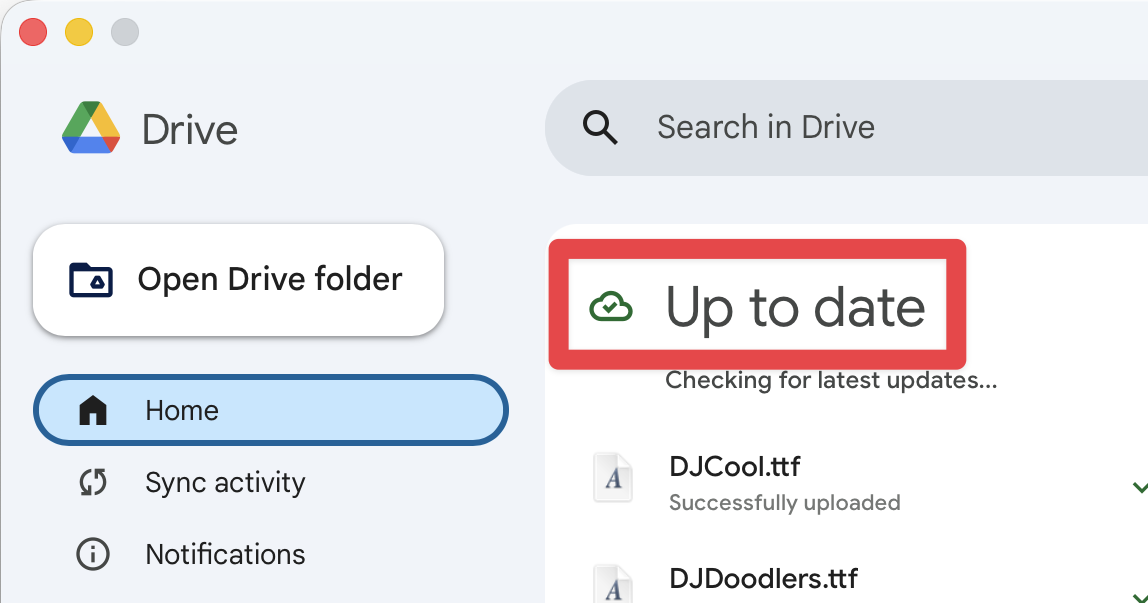Click the DJDoodlers.ttf file name

pos(763,578)
